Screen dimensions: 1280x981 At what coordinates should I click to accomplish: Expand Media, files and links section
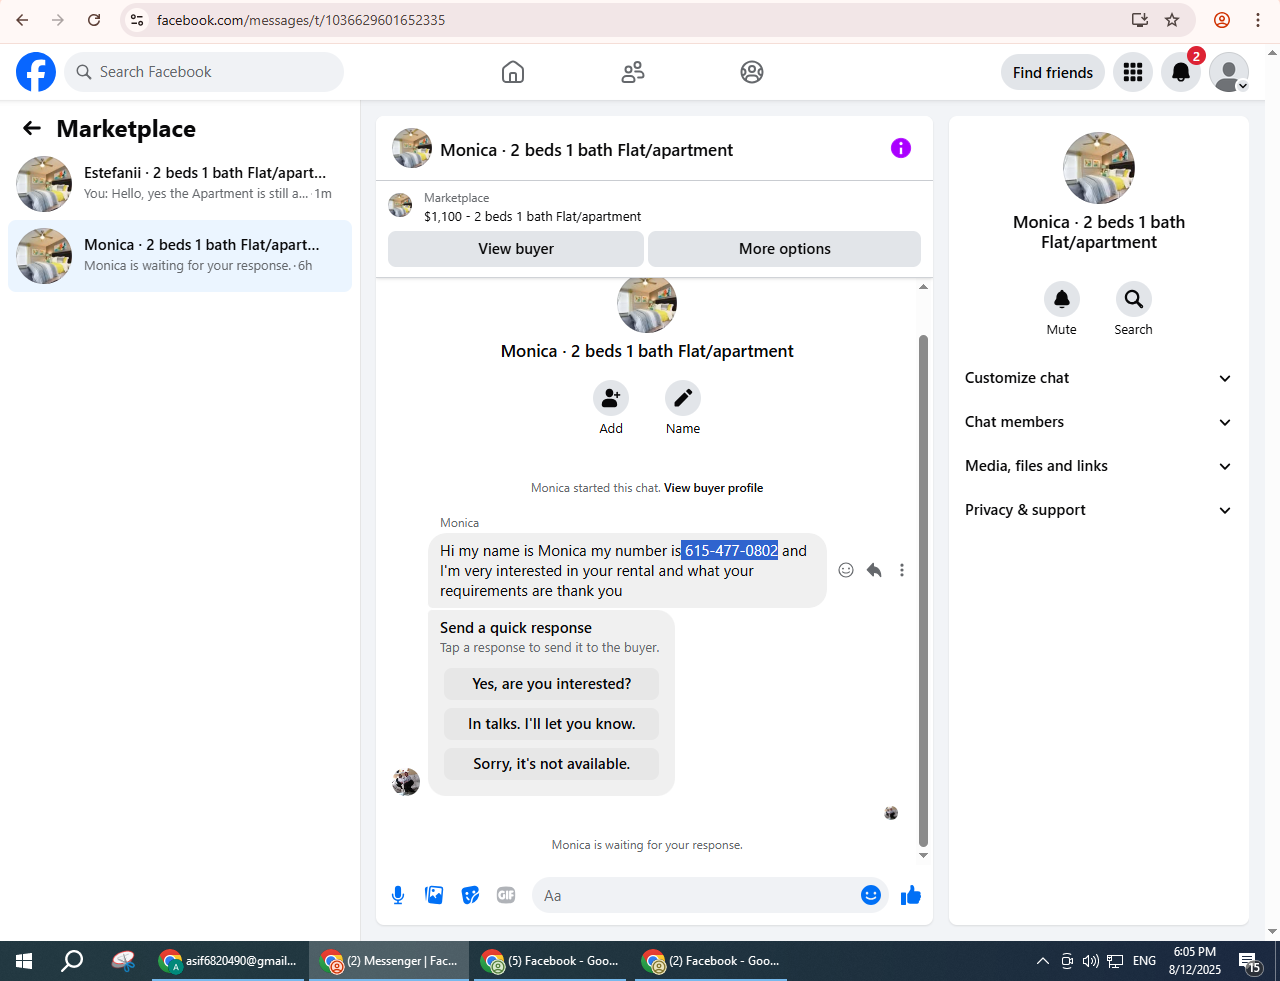(x=1099, y=466)
